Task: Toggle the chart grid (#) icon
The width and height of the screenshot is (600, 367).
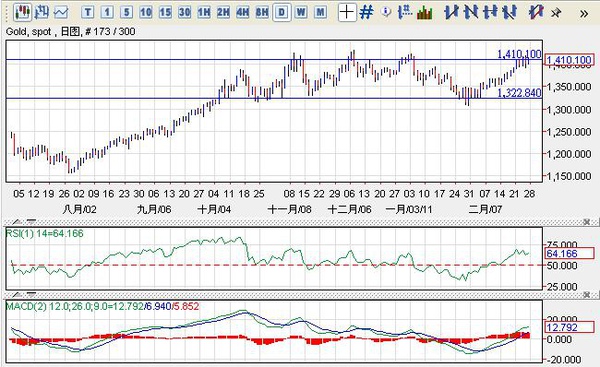Action: [x=367, y=12]
